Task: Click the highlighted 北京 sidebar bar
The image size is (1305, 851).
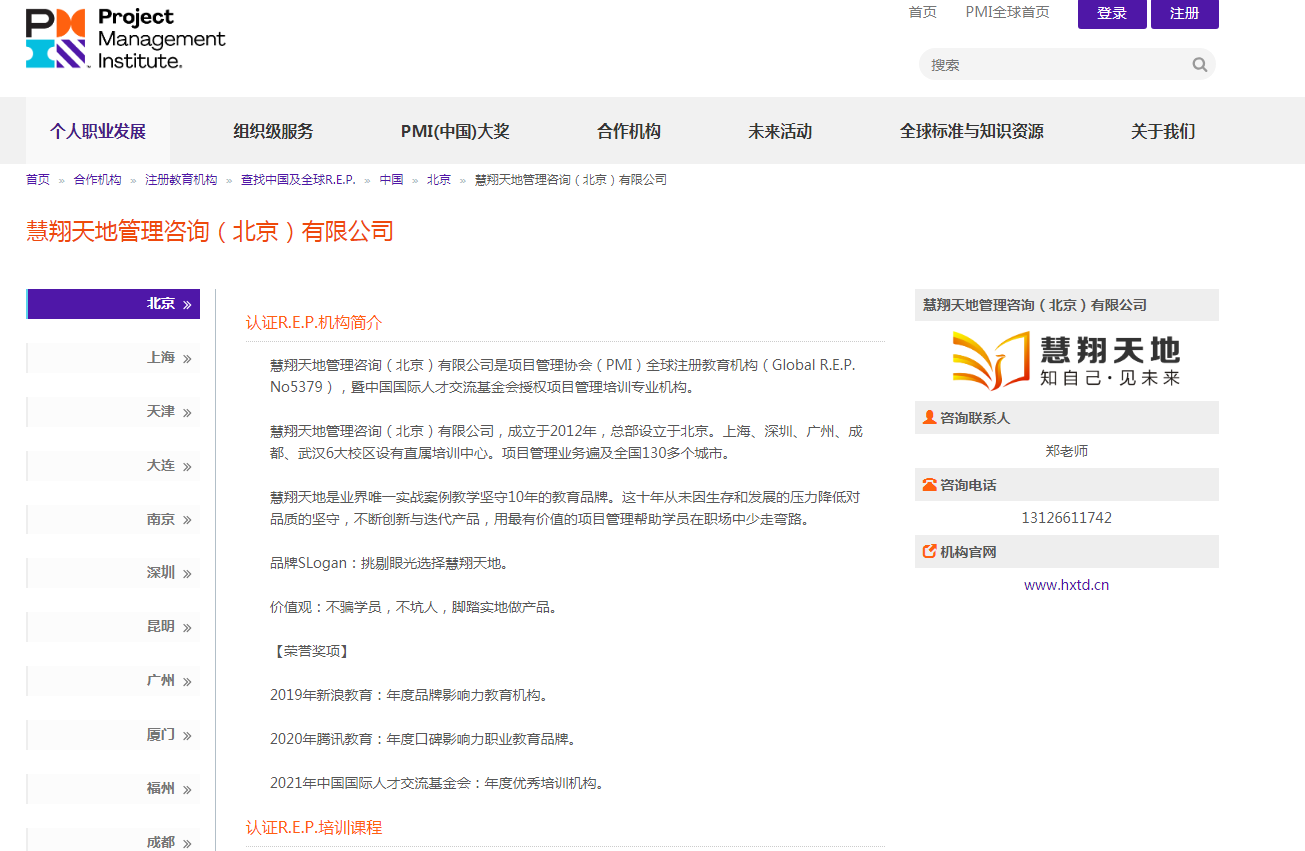Action: coord(113,304)
